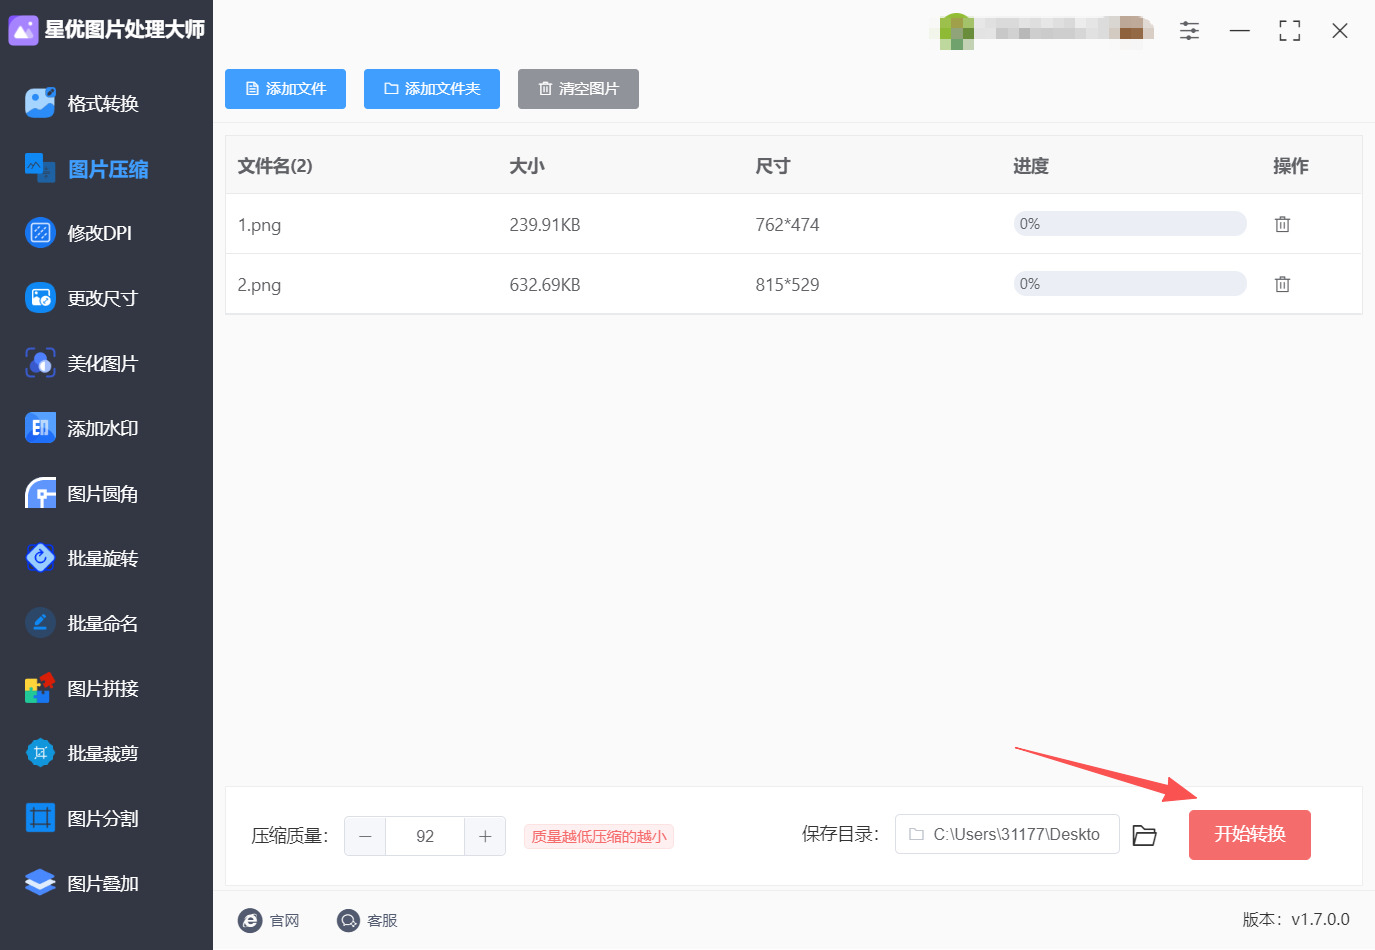The width and height of the screenshot is (1375, 950).
Task: Click the 尺寸 column header
Action: coord(773,166)
